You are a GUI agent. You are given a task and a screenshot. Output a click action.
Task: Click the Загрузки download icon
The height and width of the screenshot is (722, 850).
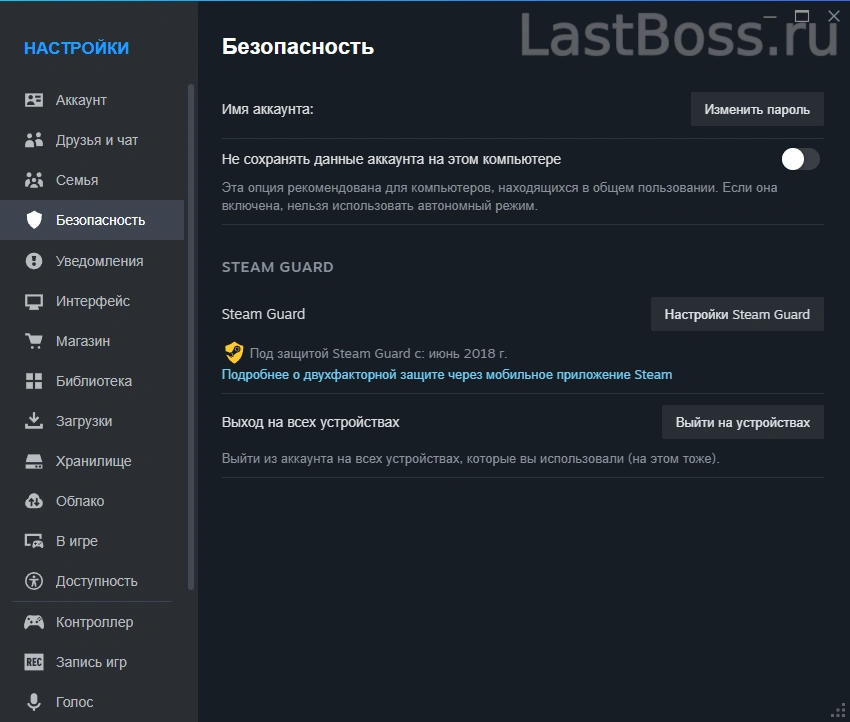tap(32, 421)
